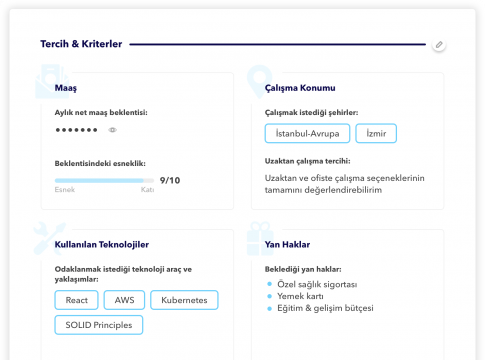Click the remote work preference description text

coord(345,184)
